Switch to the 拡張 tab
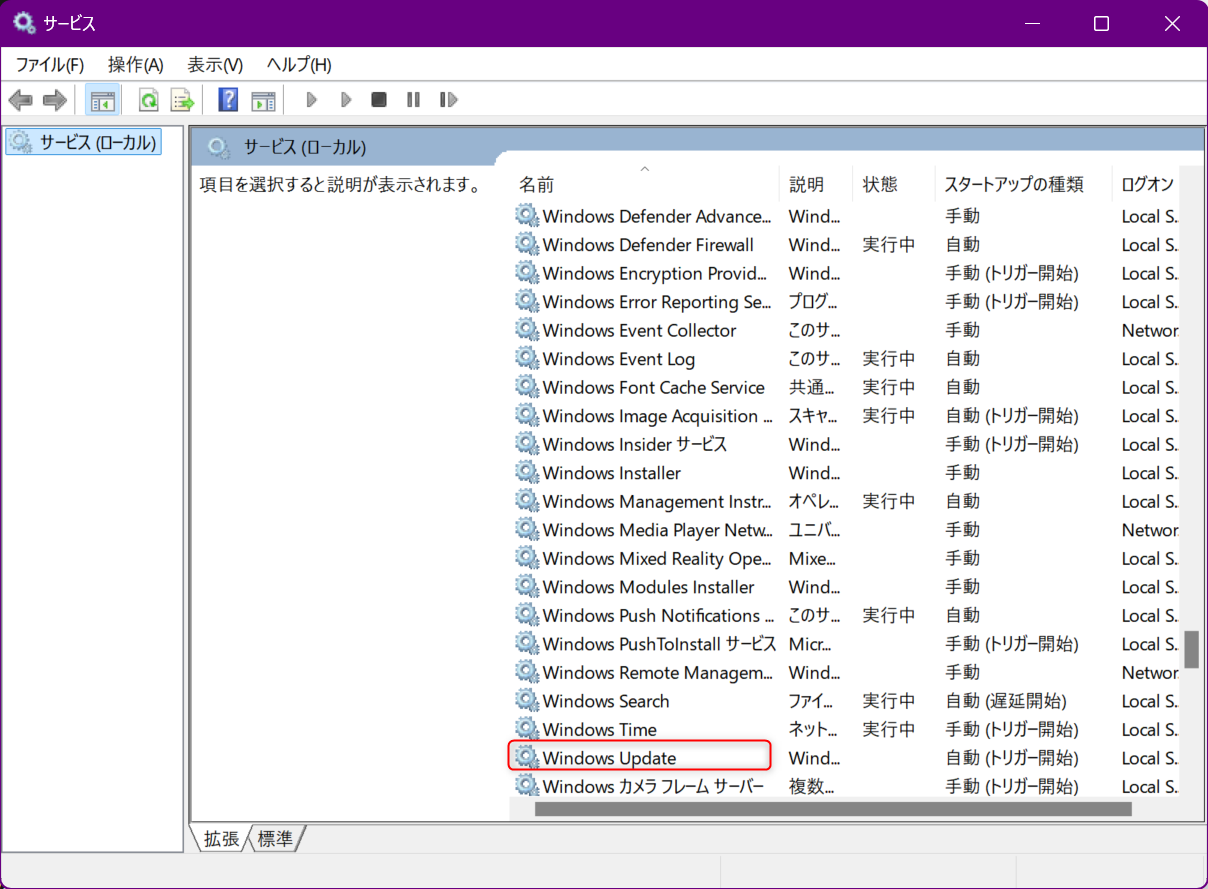The image size is (1208, 889). [221, 839]
